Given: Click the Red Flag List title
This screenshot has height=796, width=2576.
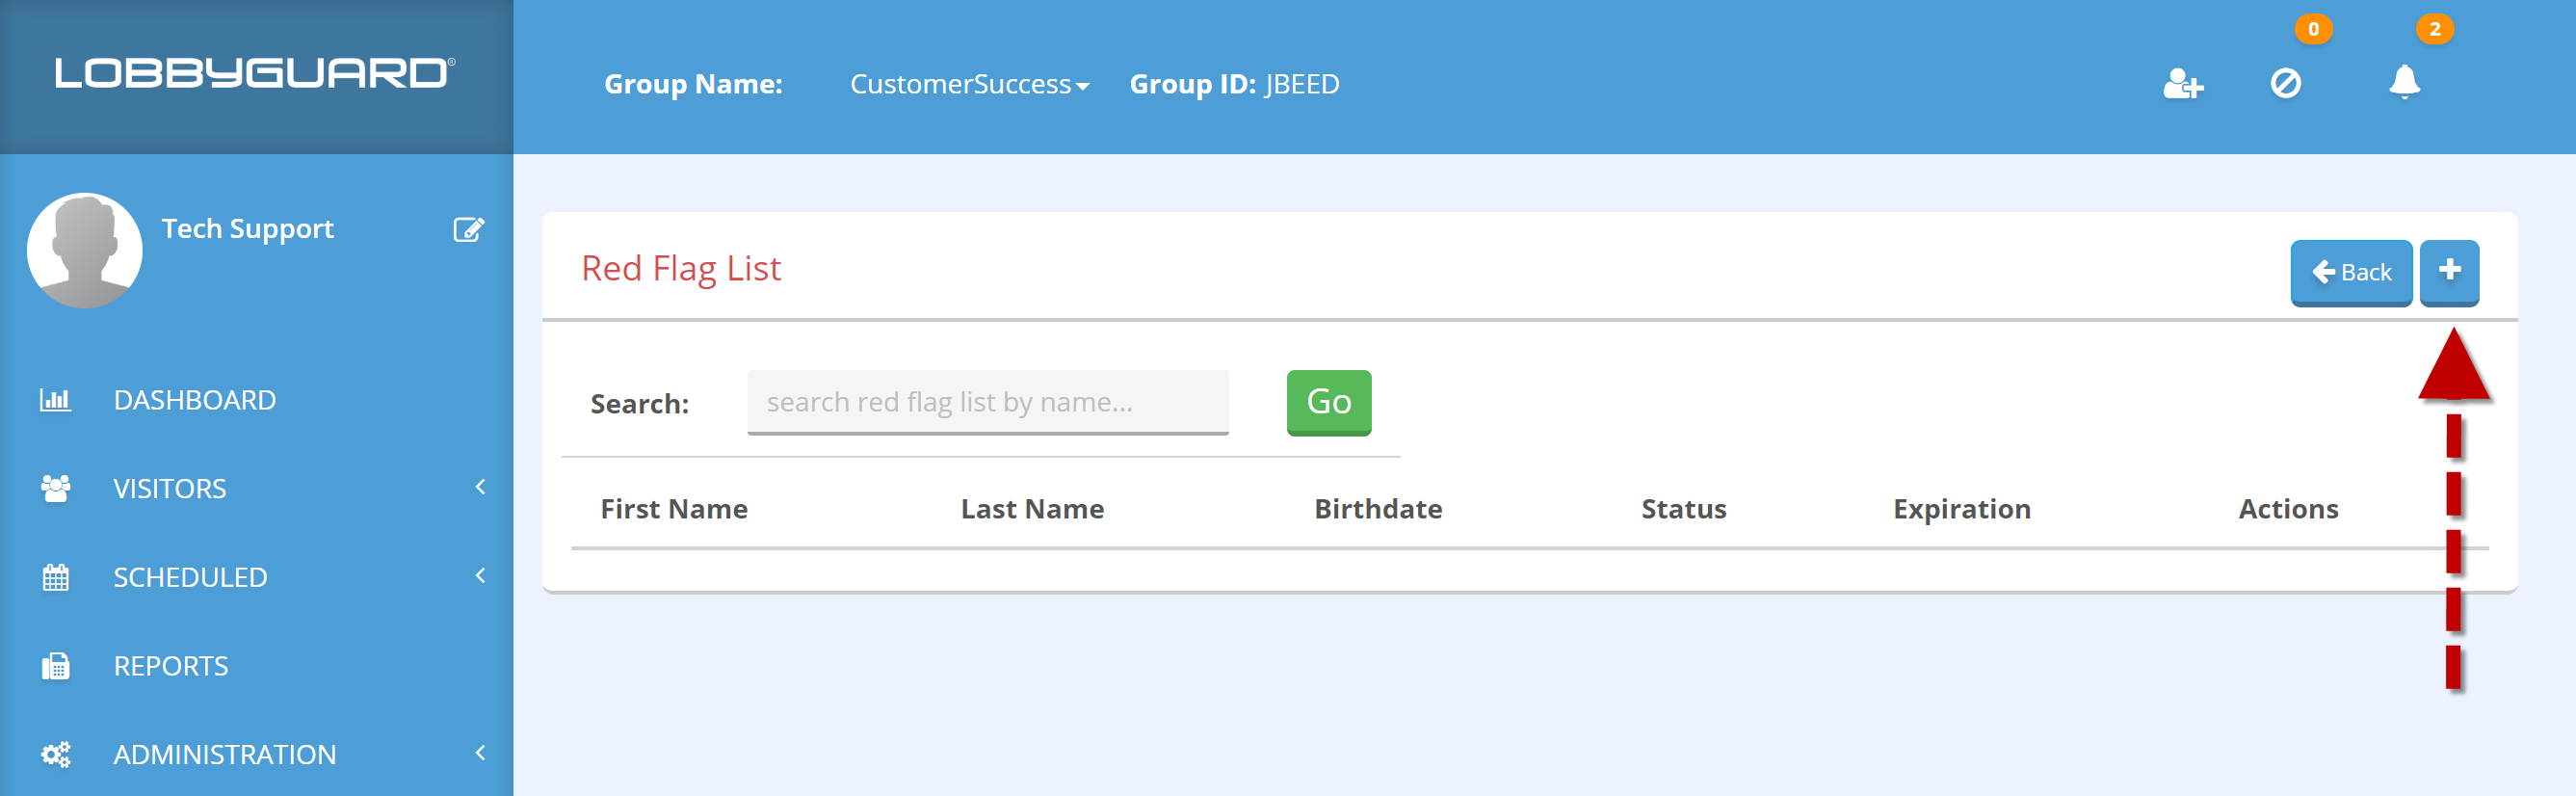Looking at the screenshot, I should point(681,269).
